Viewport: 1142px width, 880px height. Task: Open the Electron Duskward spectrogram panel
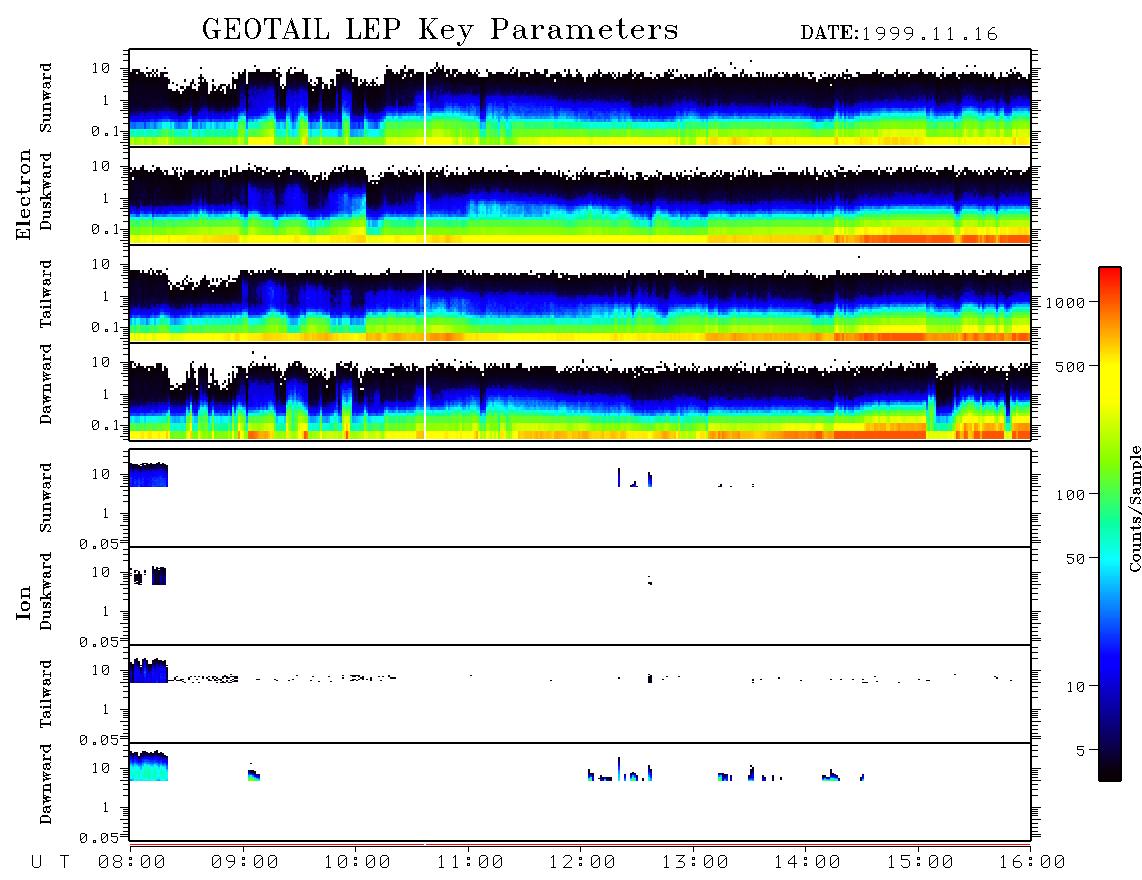(x=580, y=195)
